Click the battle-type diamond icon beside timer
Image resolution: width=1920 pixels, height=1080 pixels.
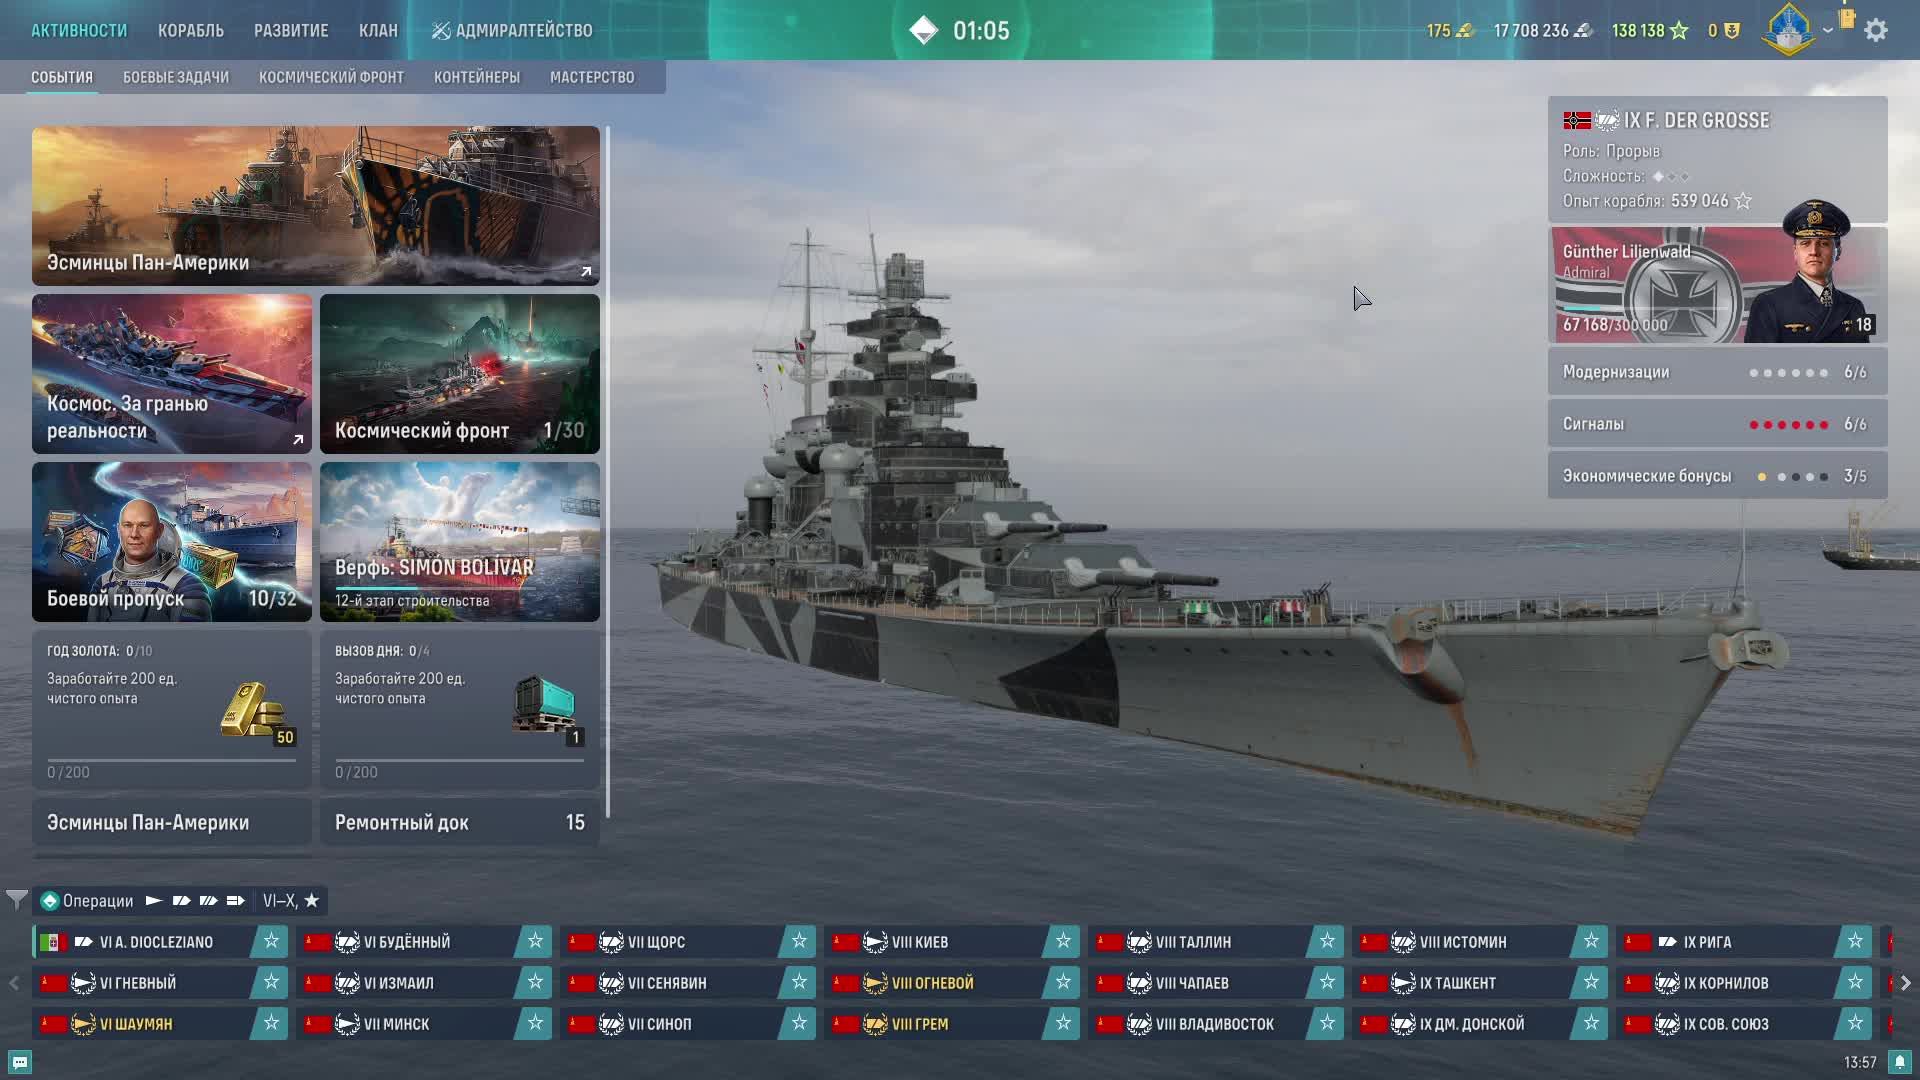923,30
